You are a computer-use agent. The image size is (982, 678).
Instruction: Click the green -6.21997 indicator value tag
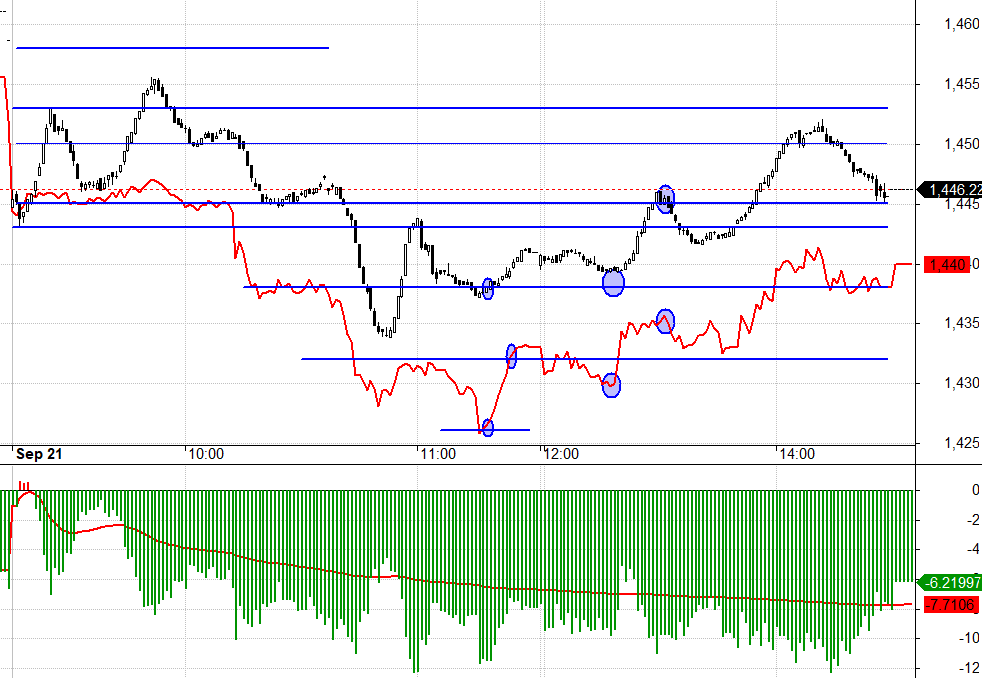coord(950,582)
